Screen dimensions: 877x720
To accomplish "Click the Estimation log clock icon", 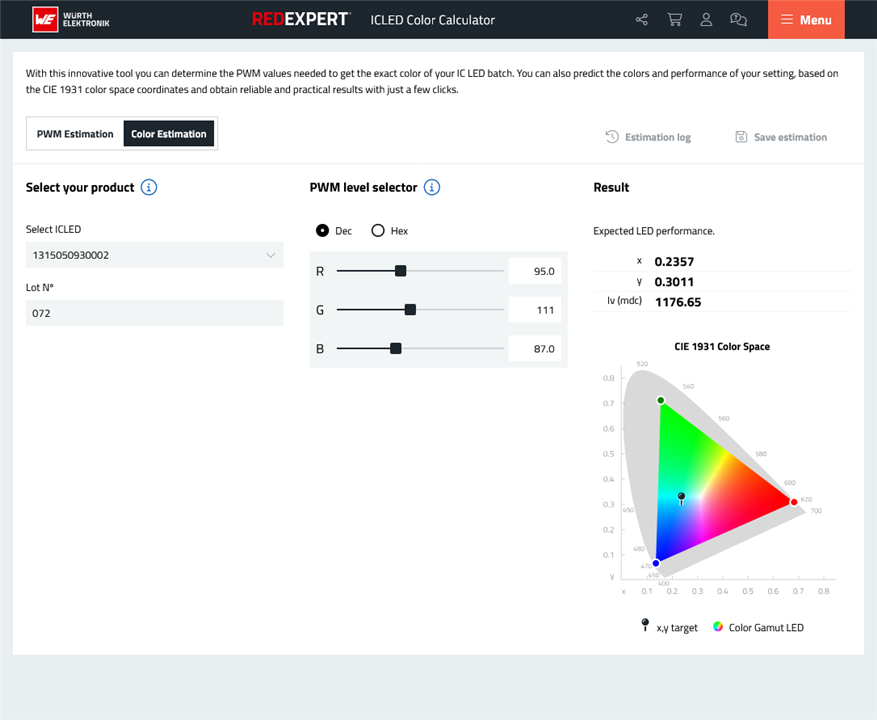I will 612,137.
